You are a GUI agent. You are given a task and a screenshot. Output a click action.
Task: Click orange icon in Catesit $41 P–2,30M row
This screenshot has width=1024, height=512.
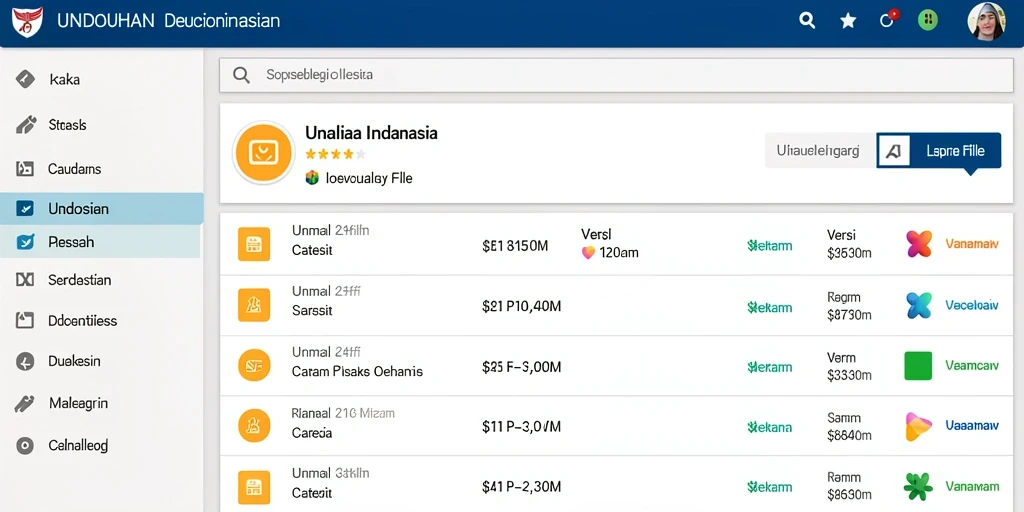pos(253,487)
